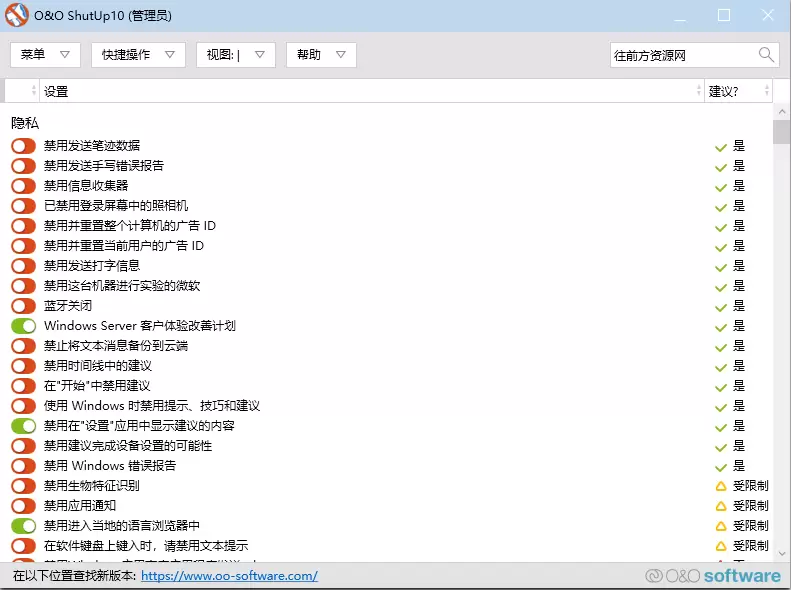Image resolution: width=791 pixels, height=590 pixels.
Task: Click the O&O ShutUp10 app logo
Action: [17, 15]
